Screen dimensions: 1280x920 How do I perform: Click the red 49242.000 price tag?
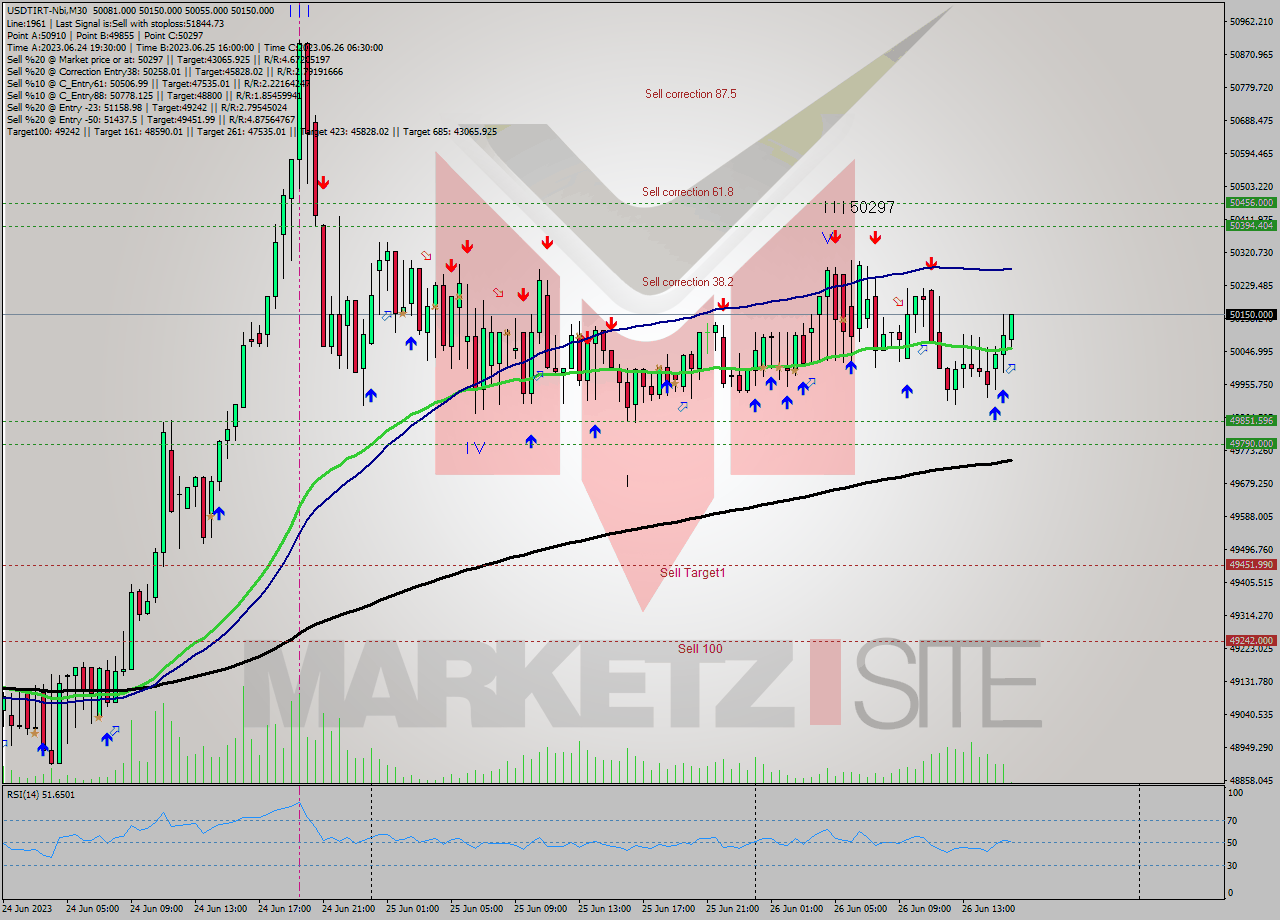1250,641
